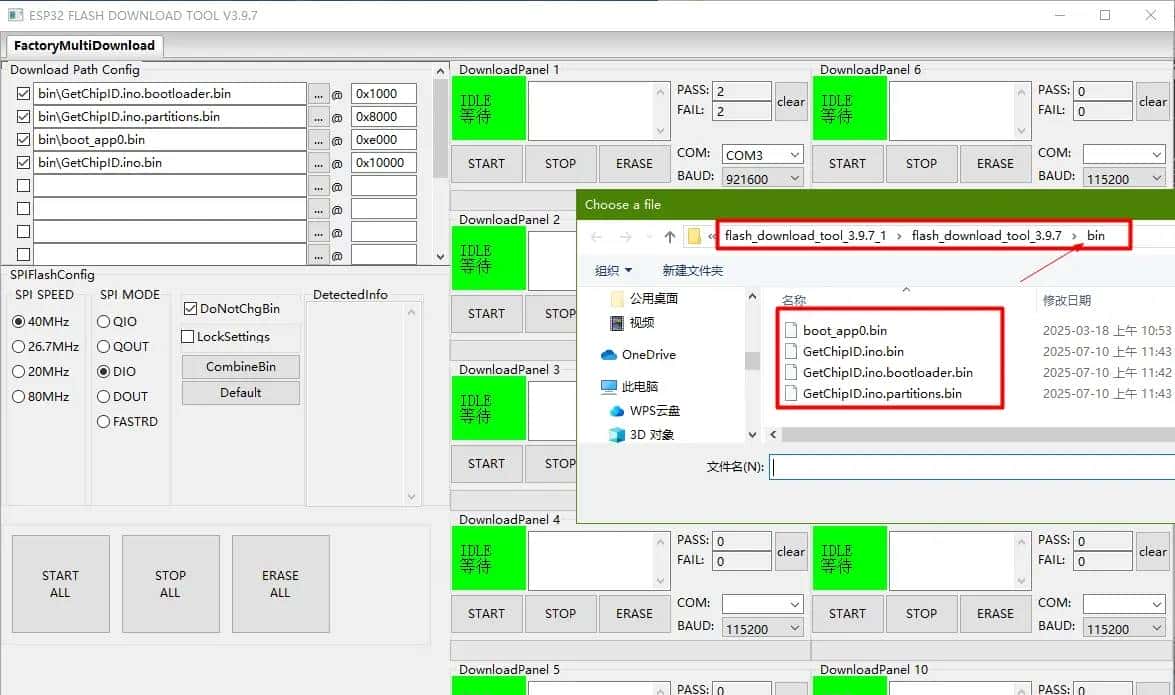Open the 组织 dropdown in file dialog

pos(610,270)
